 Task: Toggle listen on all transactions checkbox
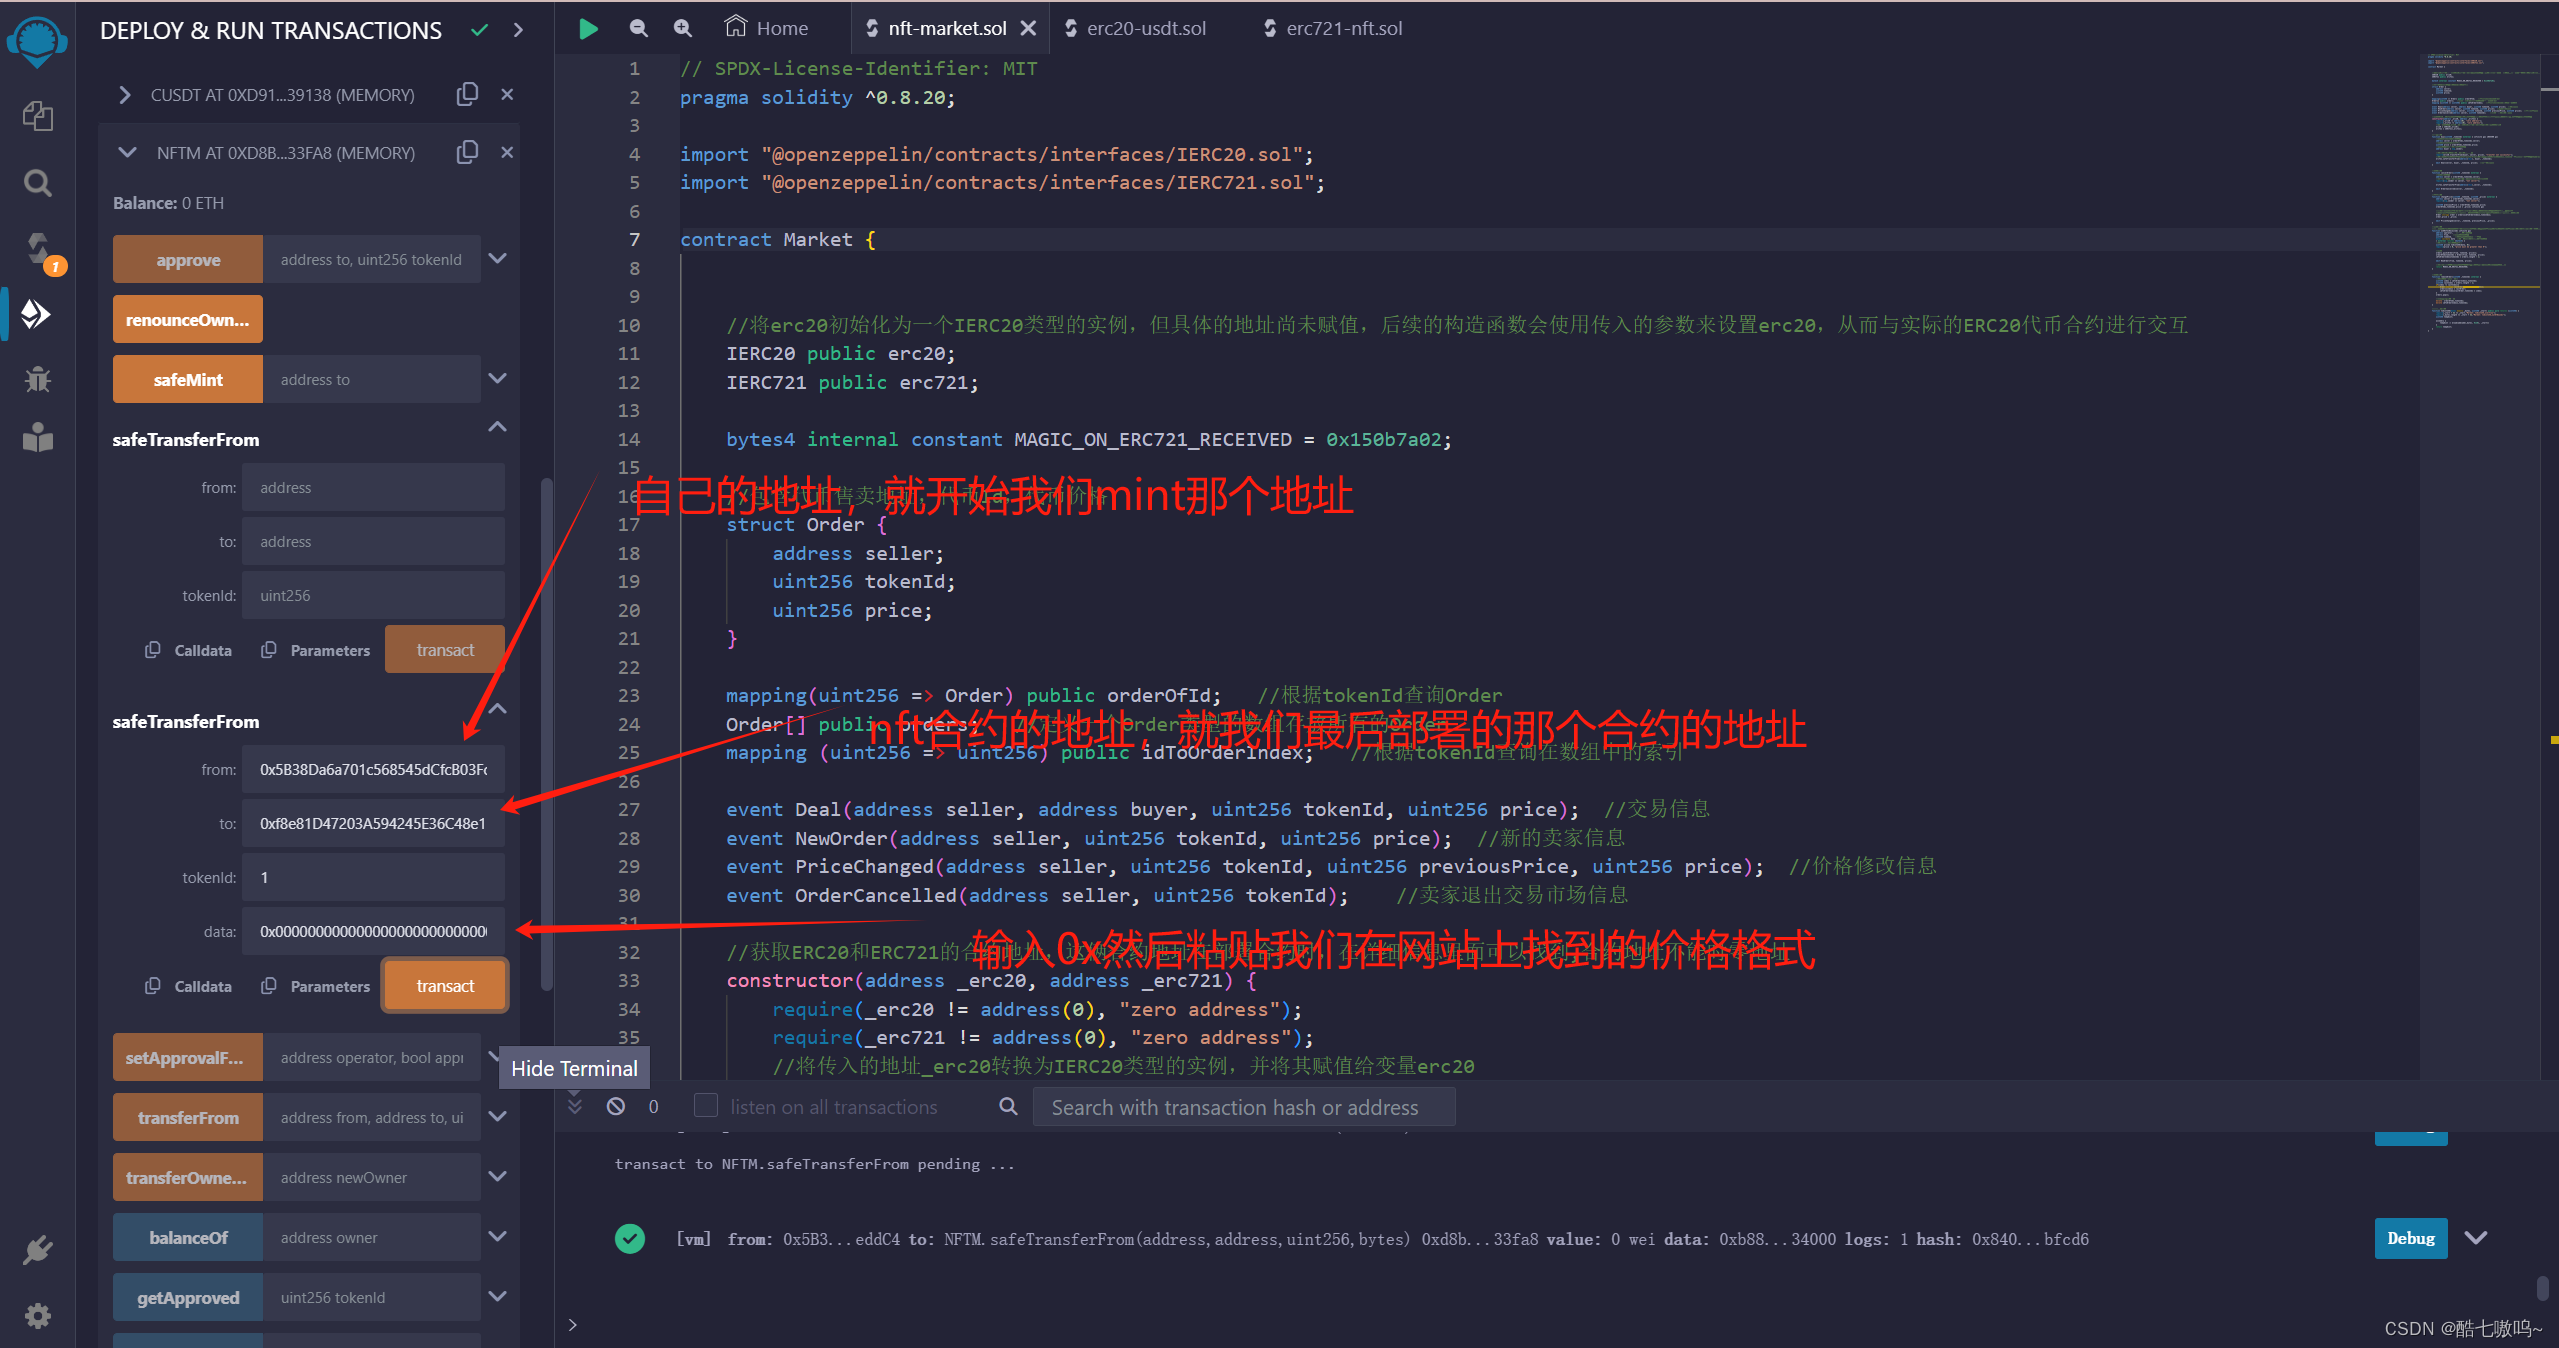tap(706, 1106)
